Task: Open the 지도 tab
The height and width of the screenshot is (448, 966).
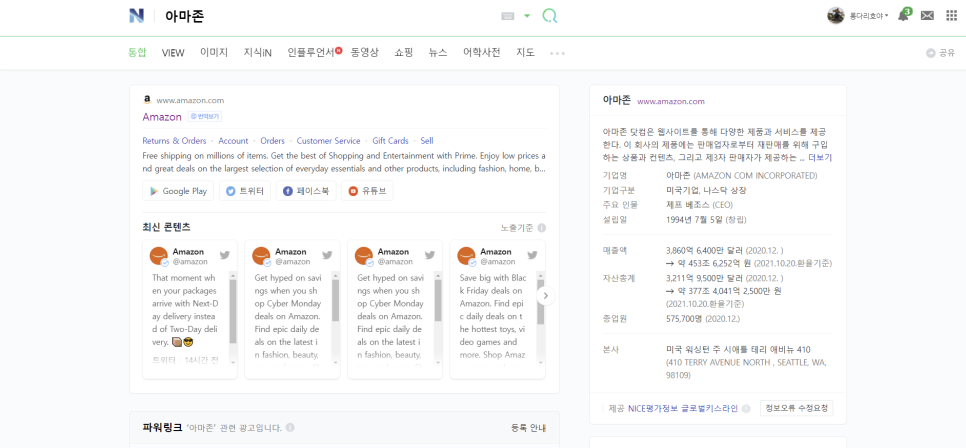Action: point(526,53)
